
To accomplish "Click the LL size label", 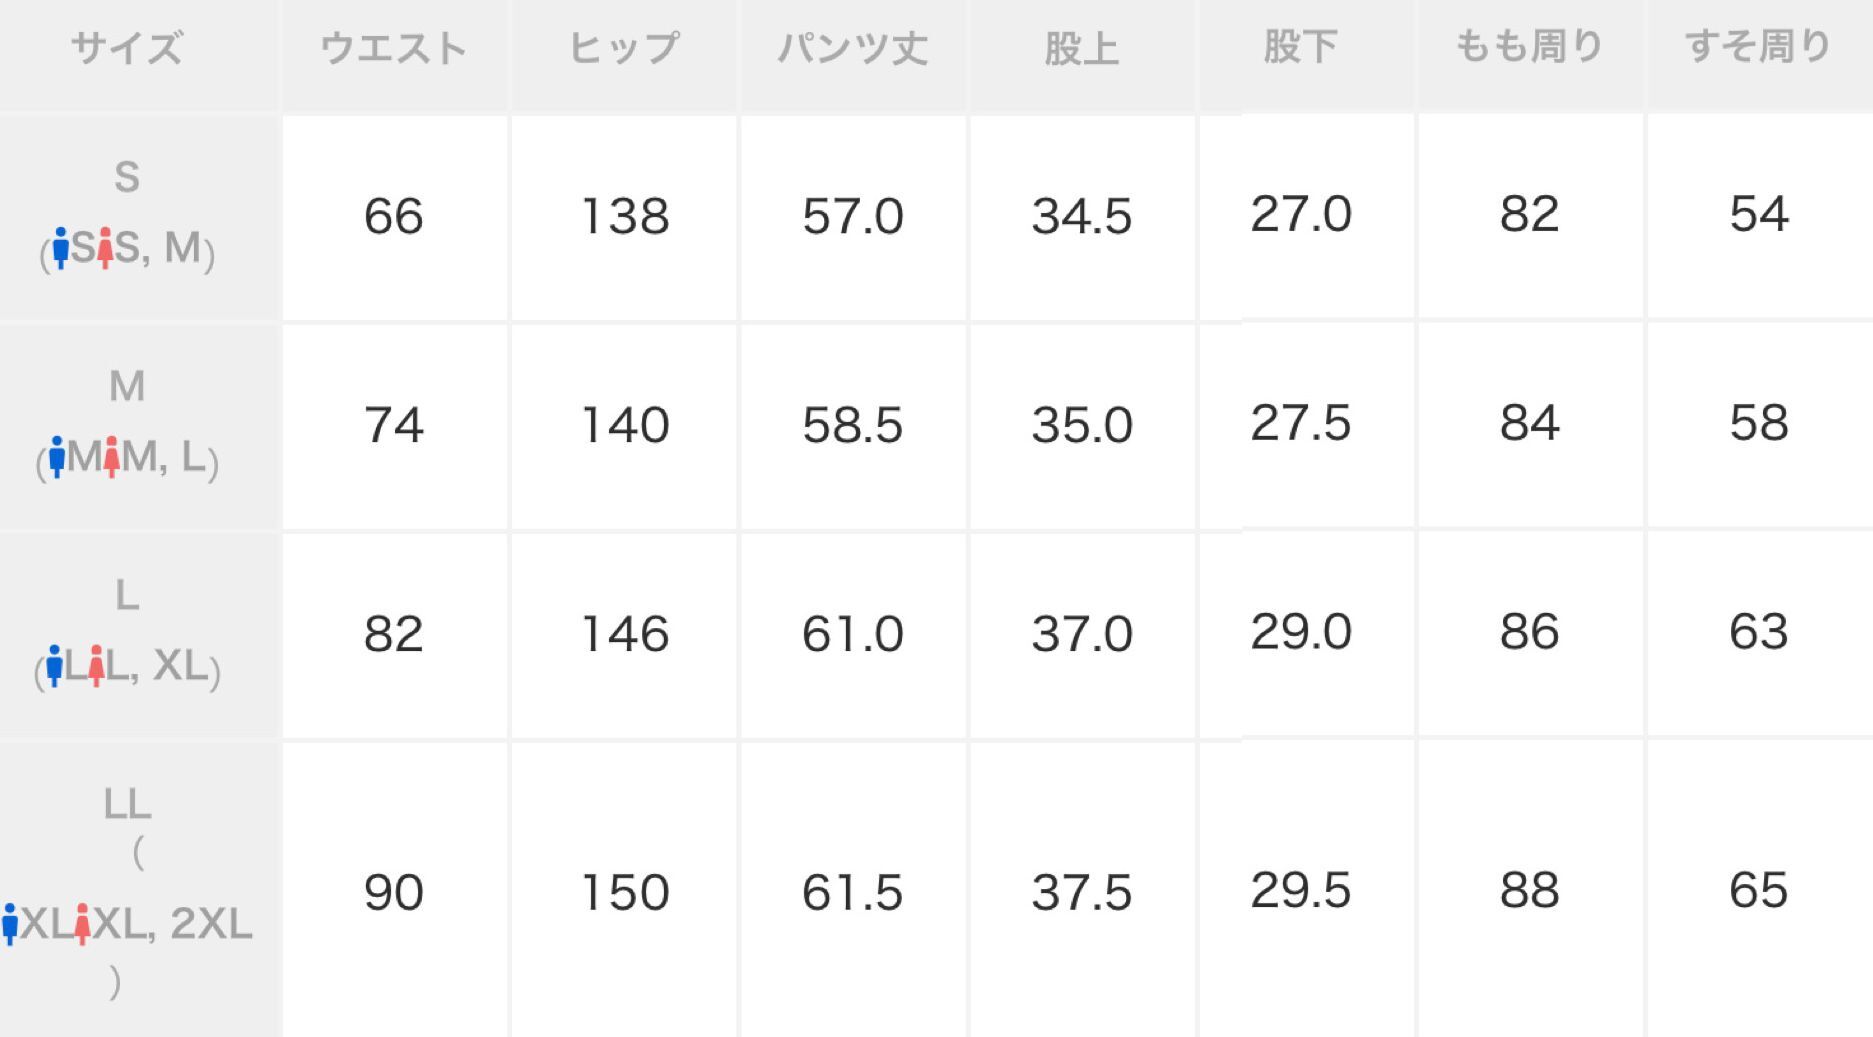I will point(127,804).
